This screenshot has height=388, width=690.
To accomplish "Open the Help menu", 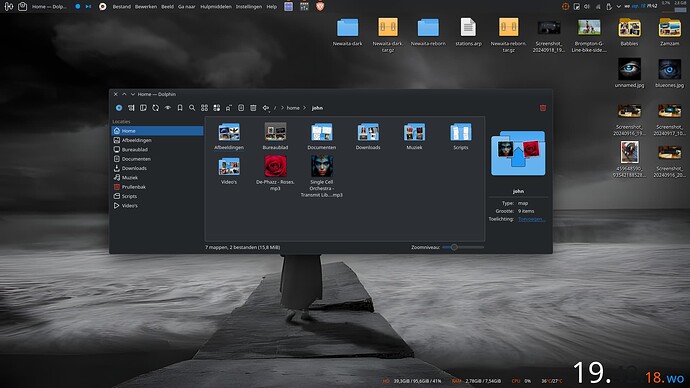I will click(272, 7).
